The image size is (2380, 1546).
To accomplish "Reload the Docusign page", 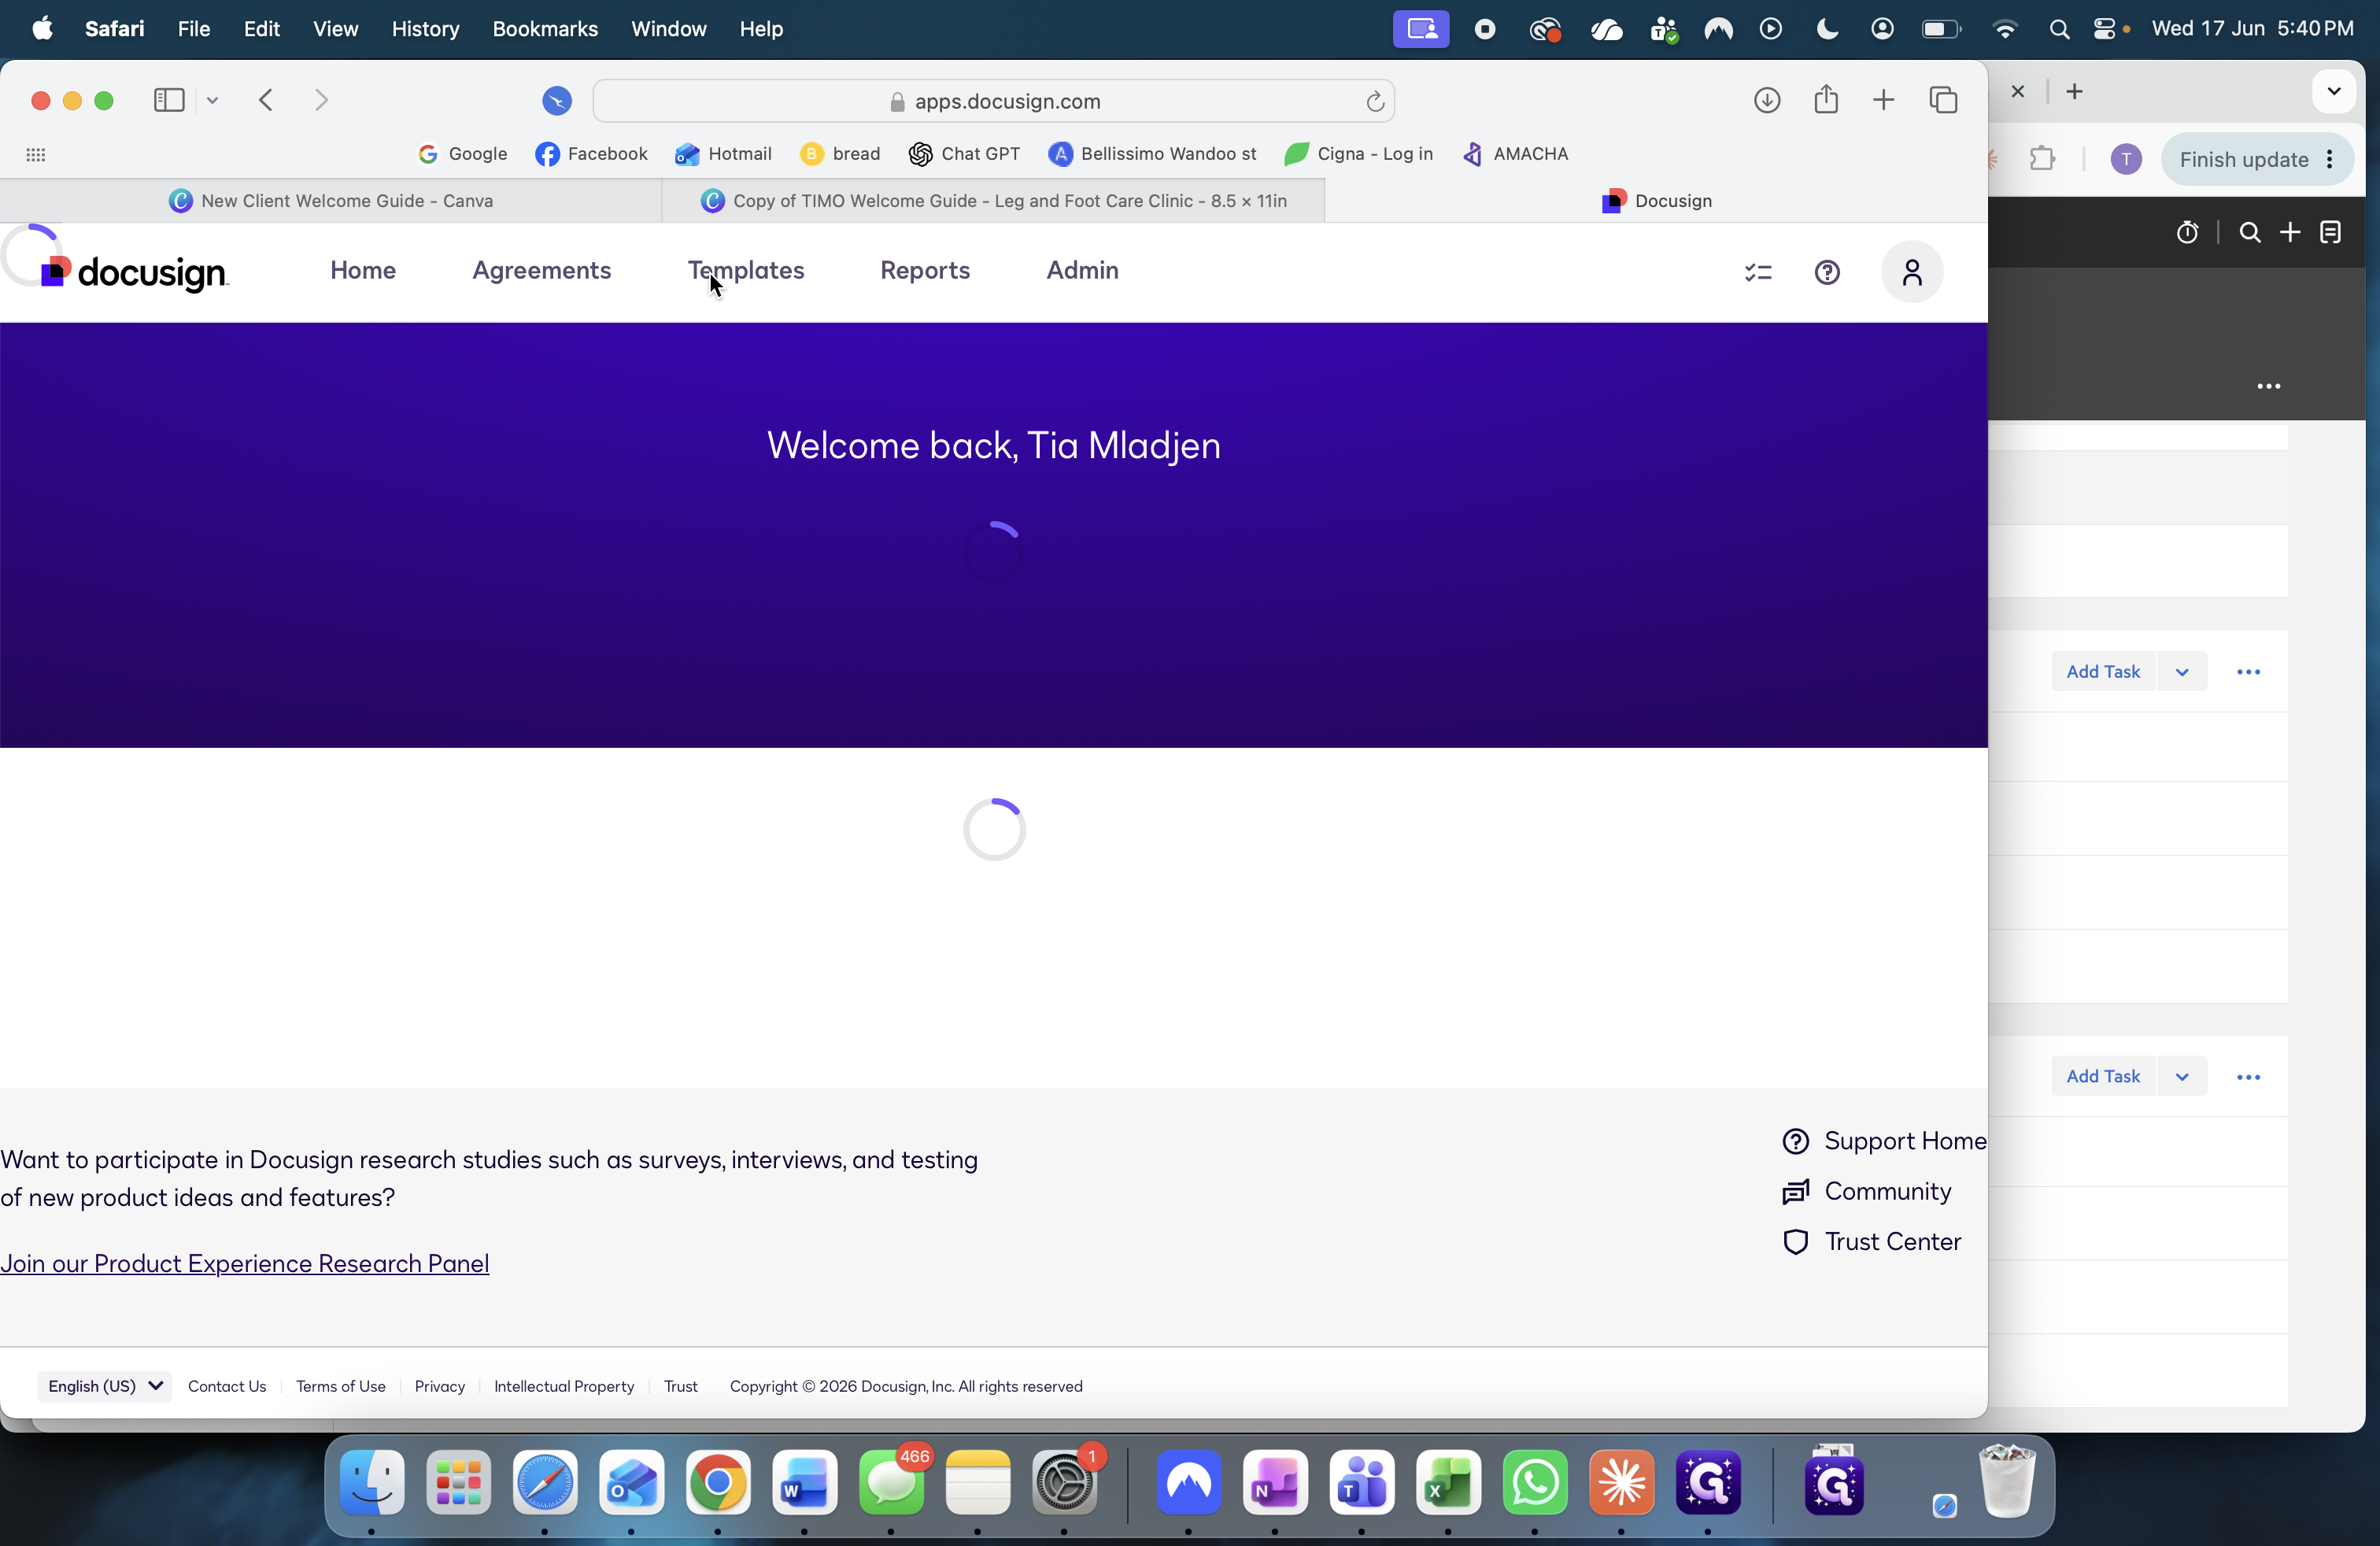I will 1375,101.
